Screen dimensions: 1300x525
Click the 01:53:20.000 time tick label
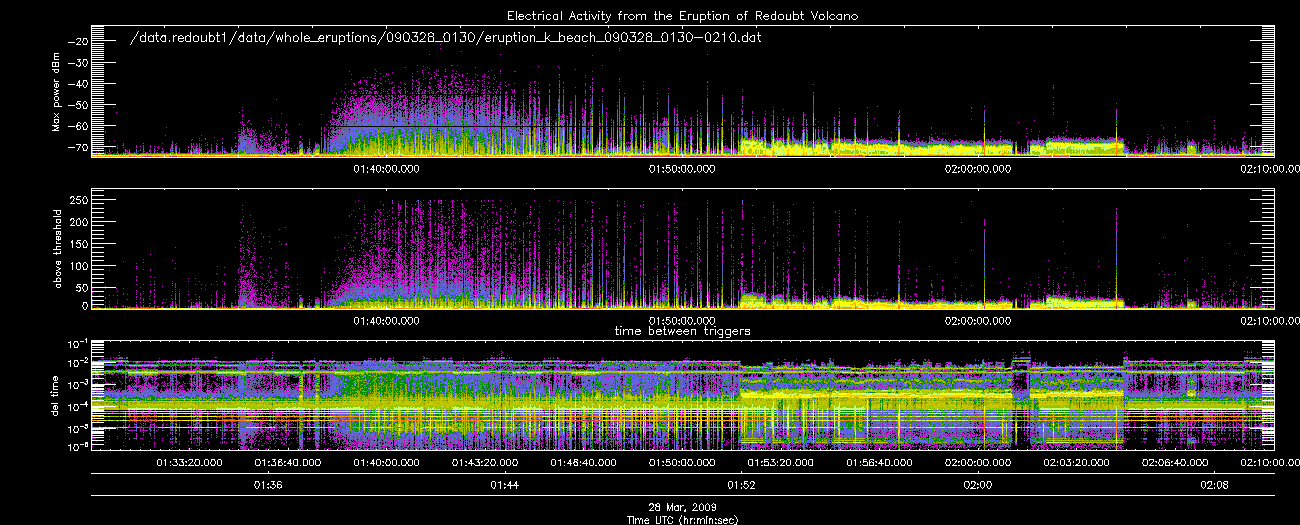[781, 463]
